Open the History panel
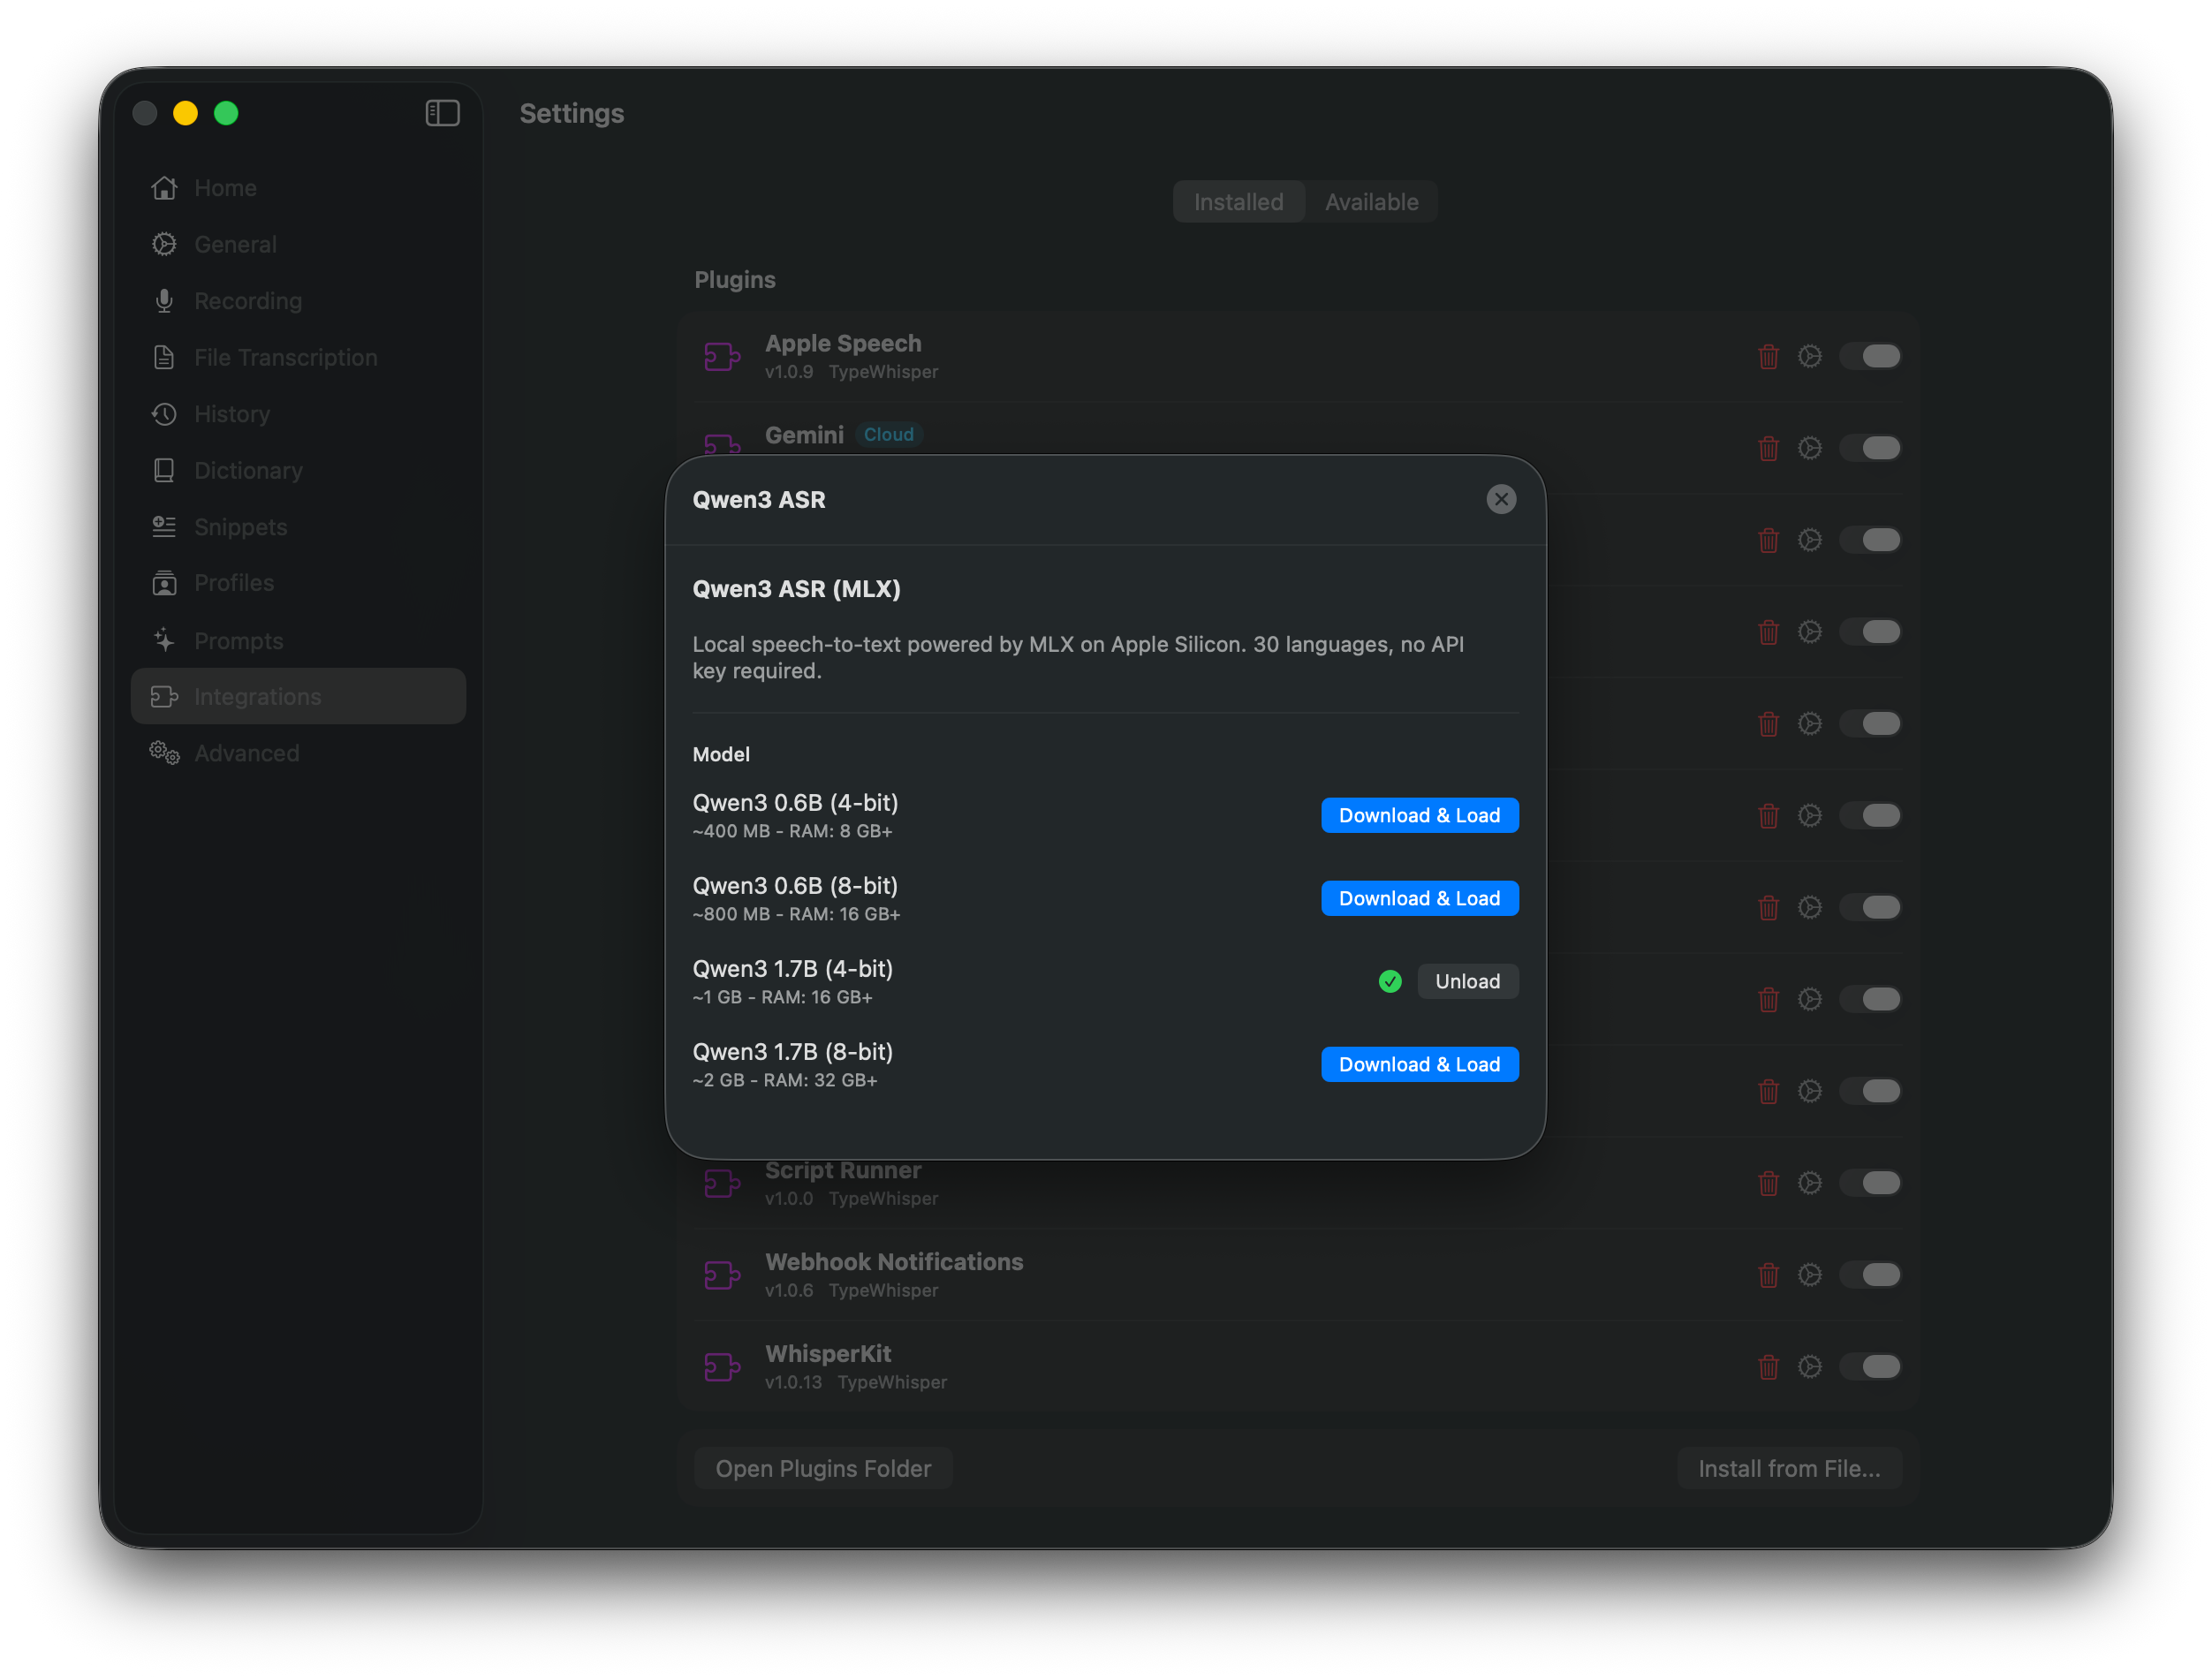The height and width of the screenshot is (1680, 2212). tap(232, 414)
